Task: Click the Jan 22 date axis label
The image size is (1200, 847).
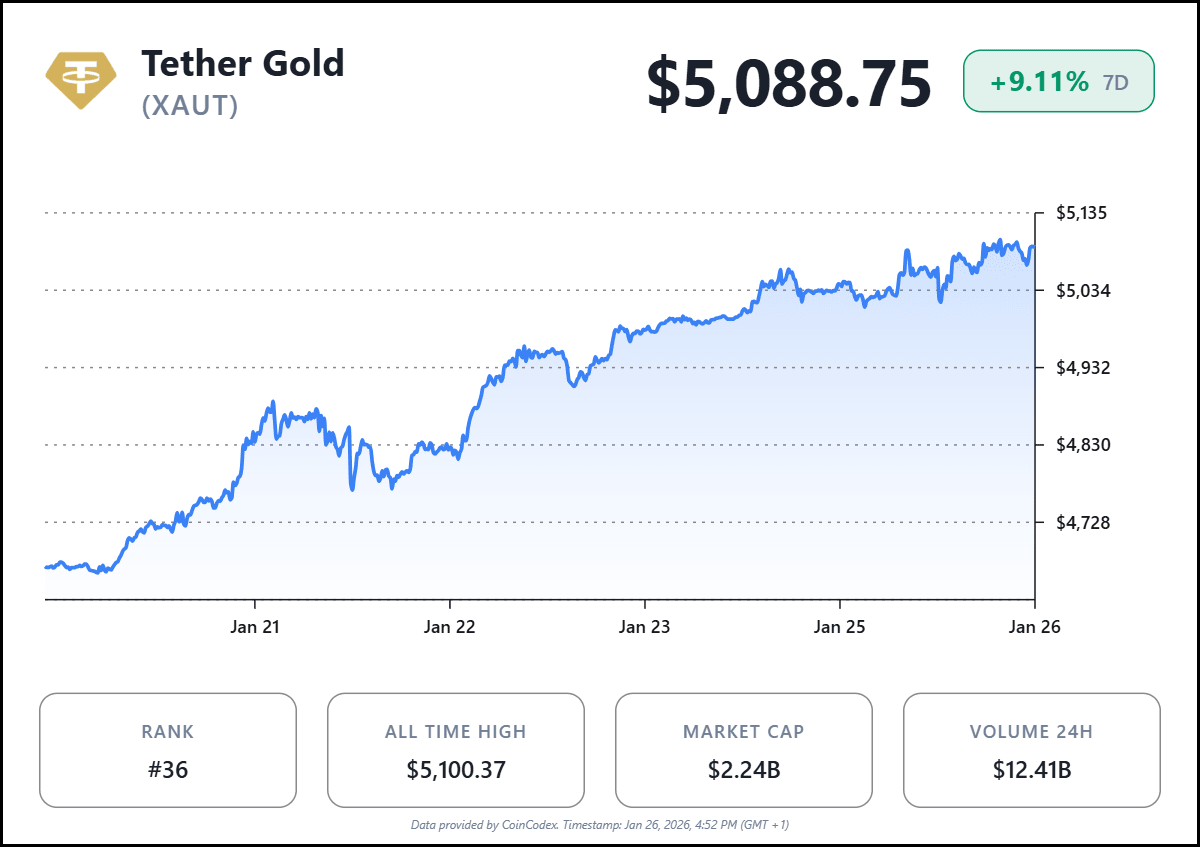Action: coord(450,627)
